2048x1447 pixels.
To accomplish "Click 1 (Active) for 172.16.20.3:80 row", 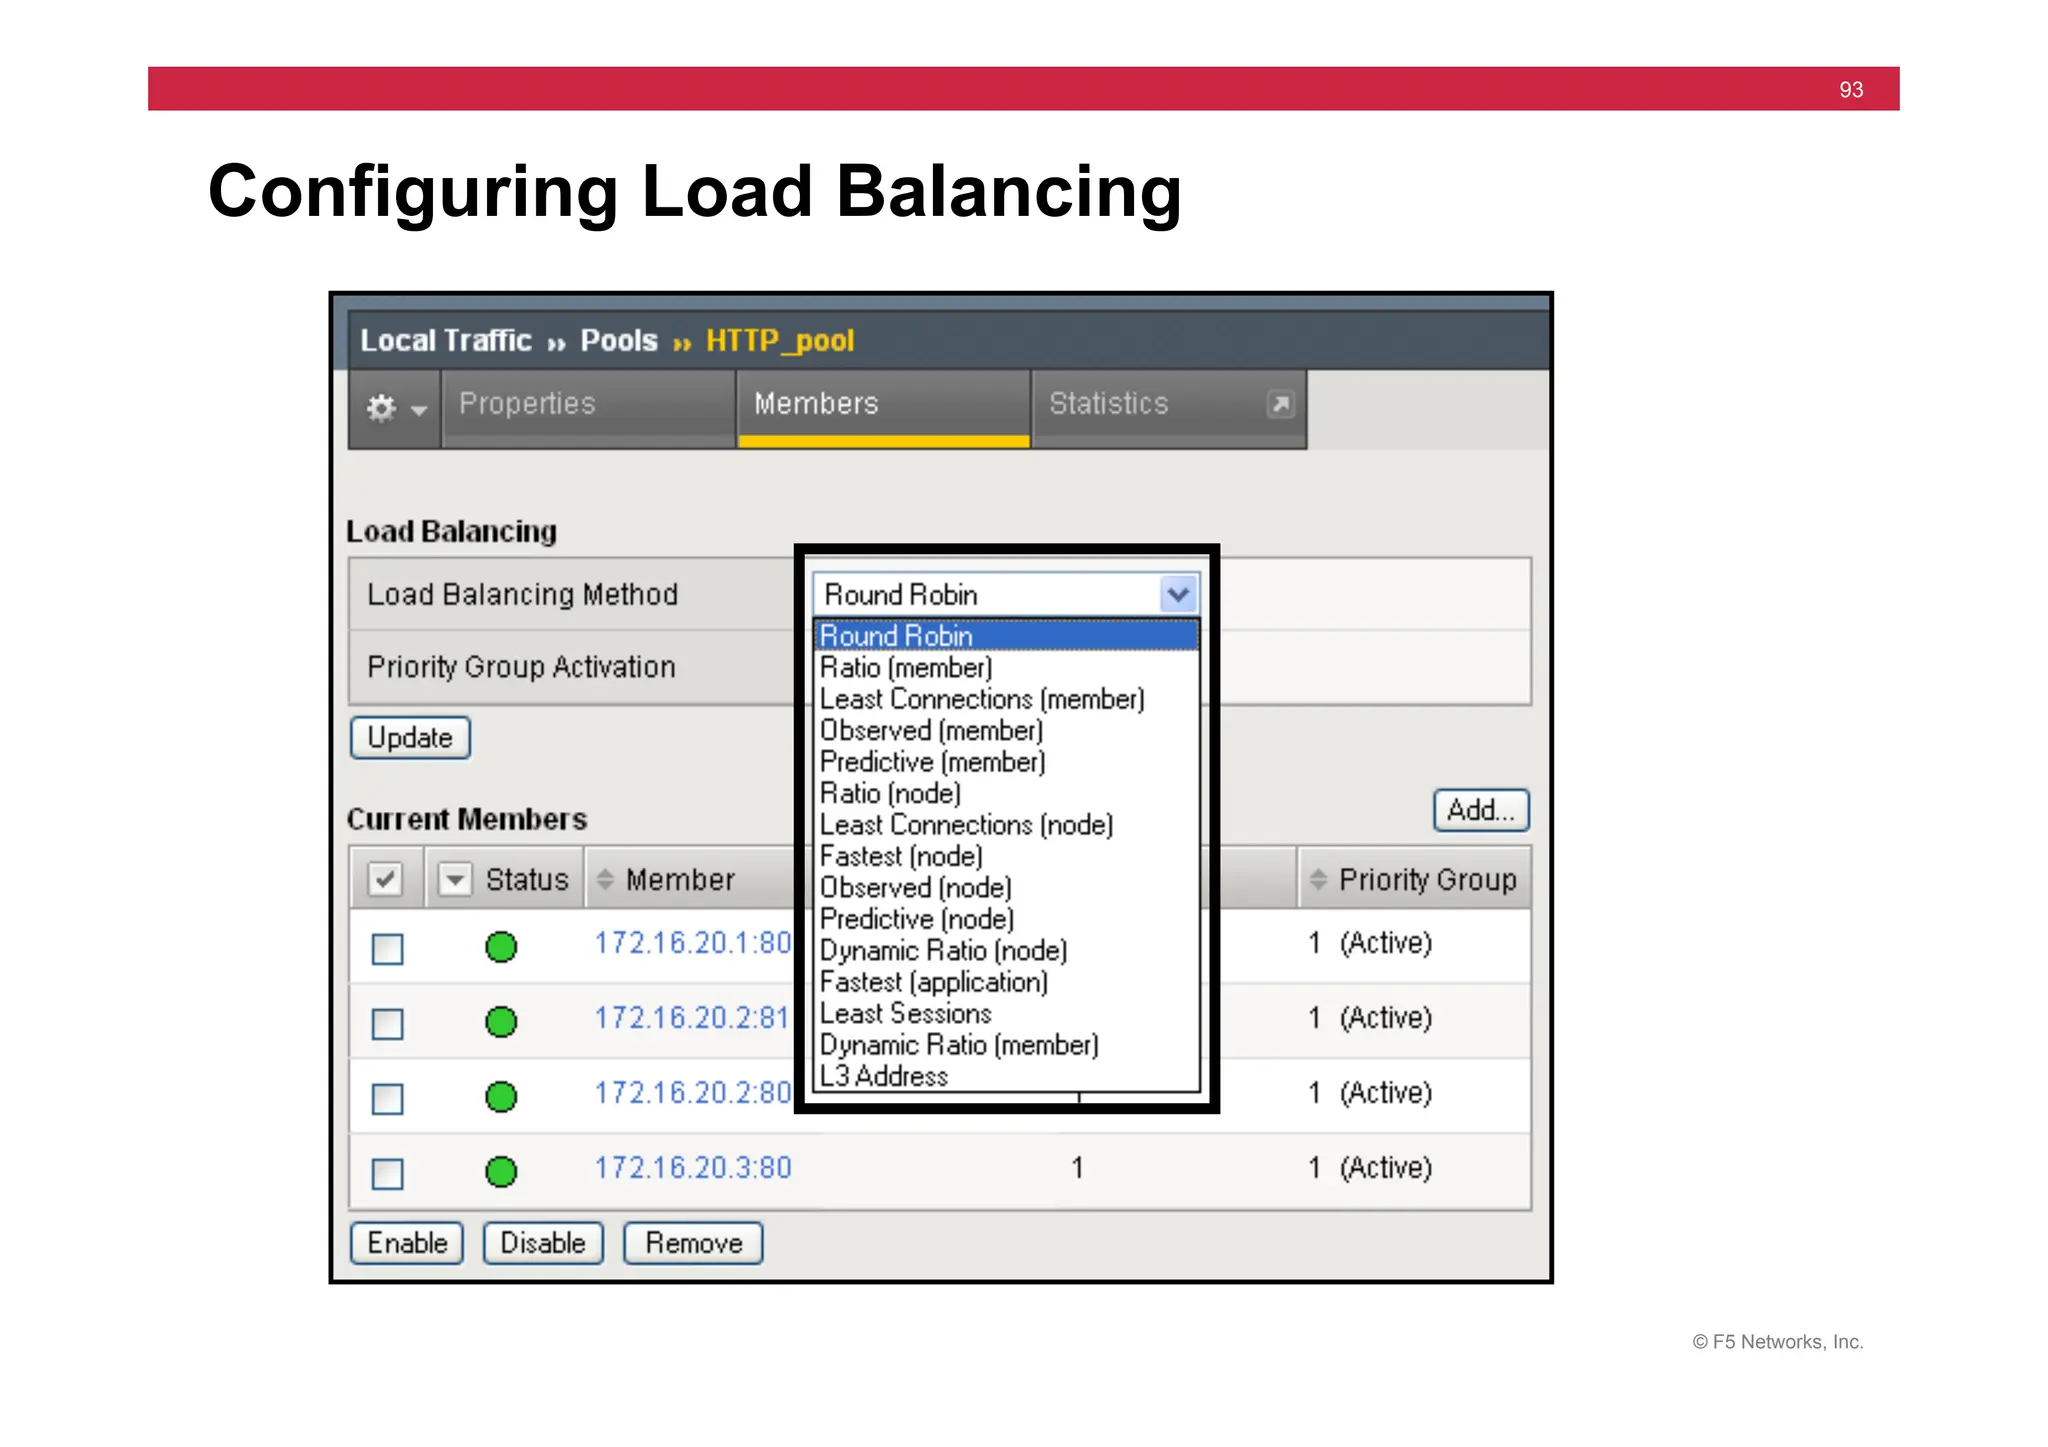I will (x=1370, y=1168).
